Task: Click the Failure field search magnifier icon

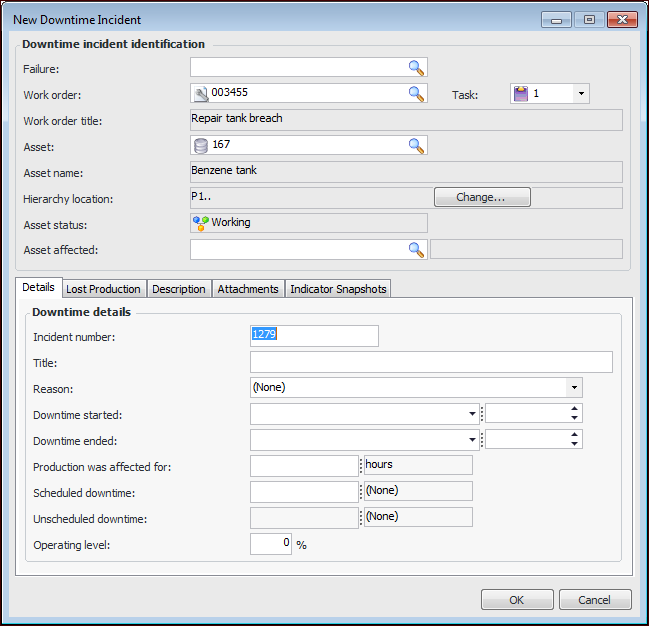Action: point(416,68)
